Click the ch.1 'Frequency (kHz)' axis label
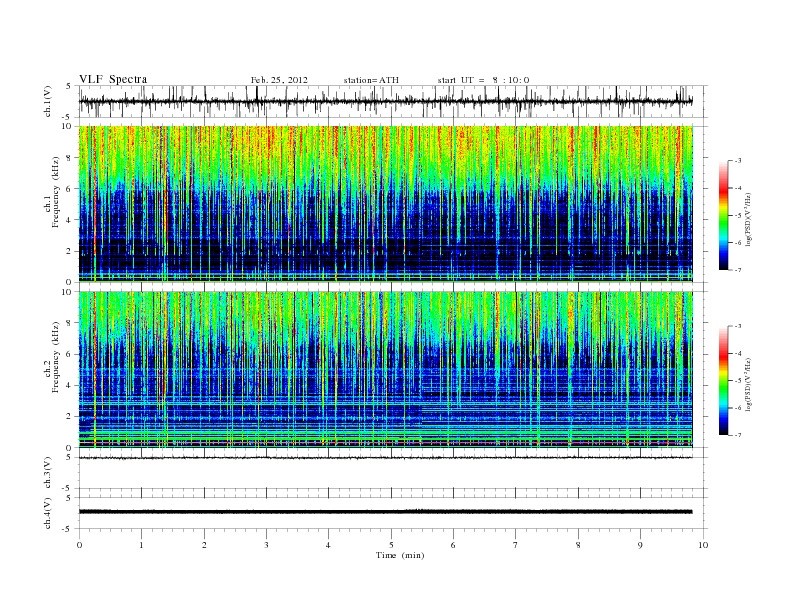The image size is (792, 612). 56,192
